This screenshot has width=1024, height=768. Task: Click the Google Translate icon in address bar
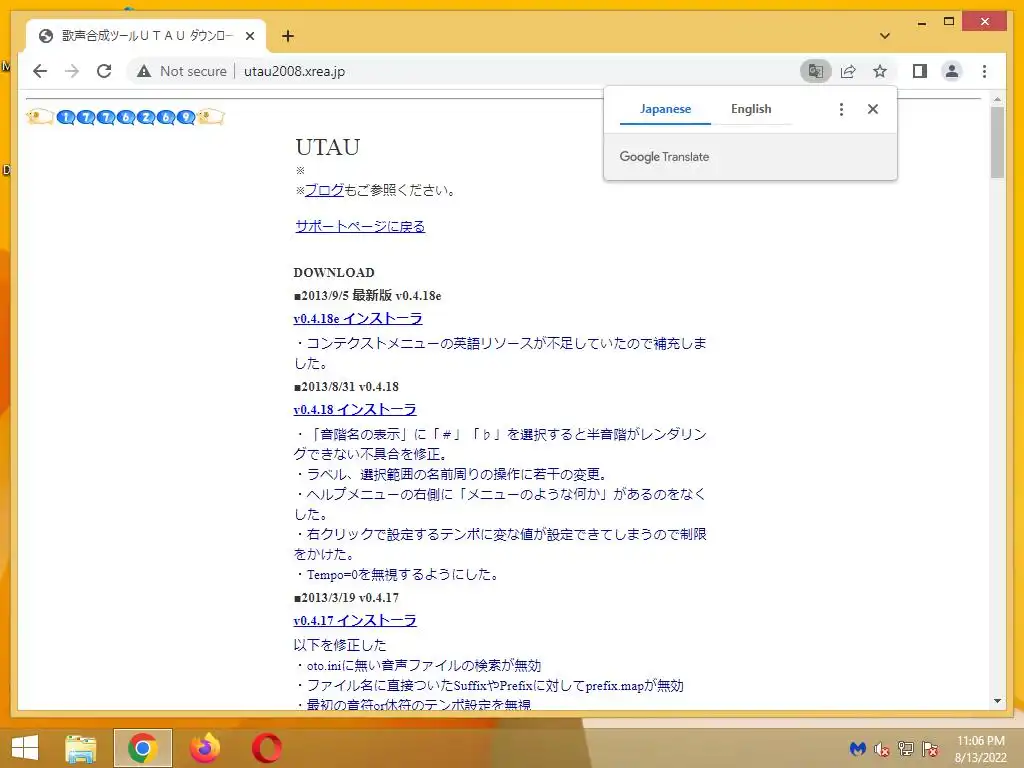click(x=816, y=71)
